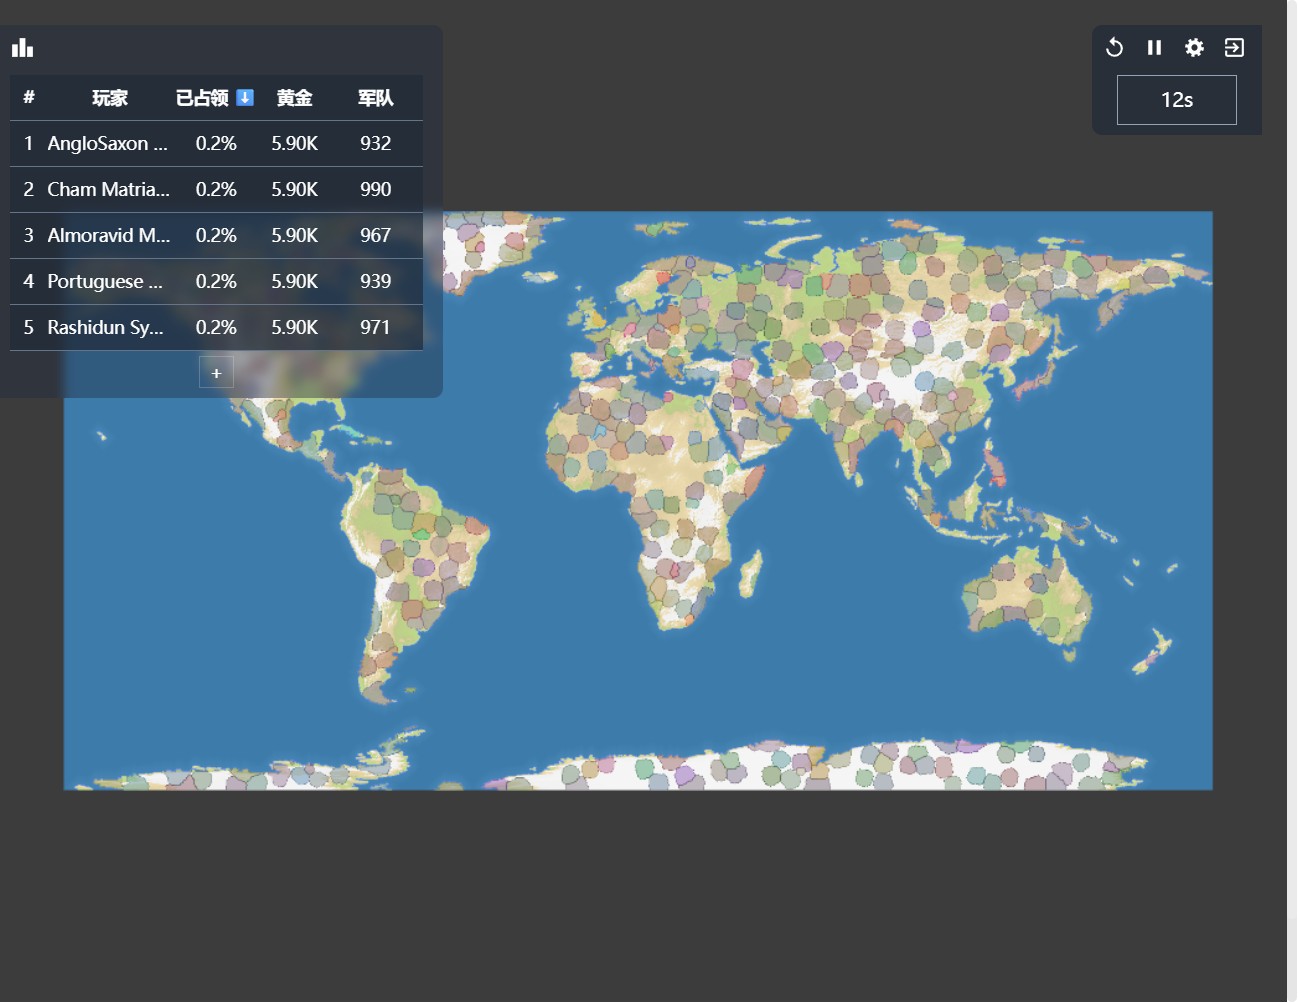Sort by 已占领 column header
The width and height of the screenshot is (1298, 1003).
[202, 98]
